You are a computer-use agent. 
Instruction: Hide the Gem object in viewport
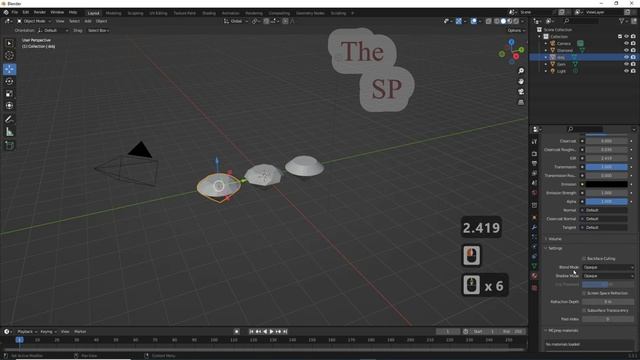click(626, 64)
